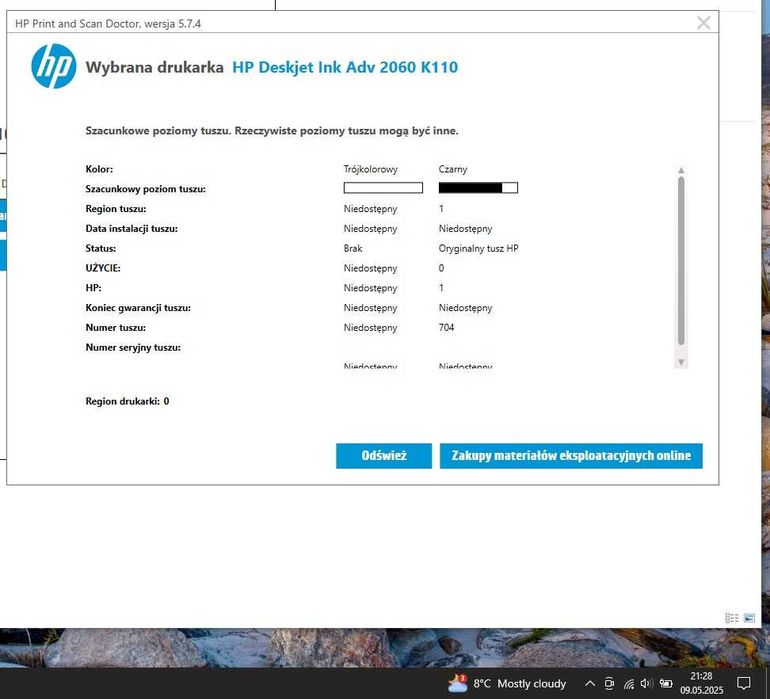Click the scrollbar down arrow in ink list
The image size is (770, 699).
pos(681,362)
